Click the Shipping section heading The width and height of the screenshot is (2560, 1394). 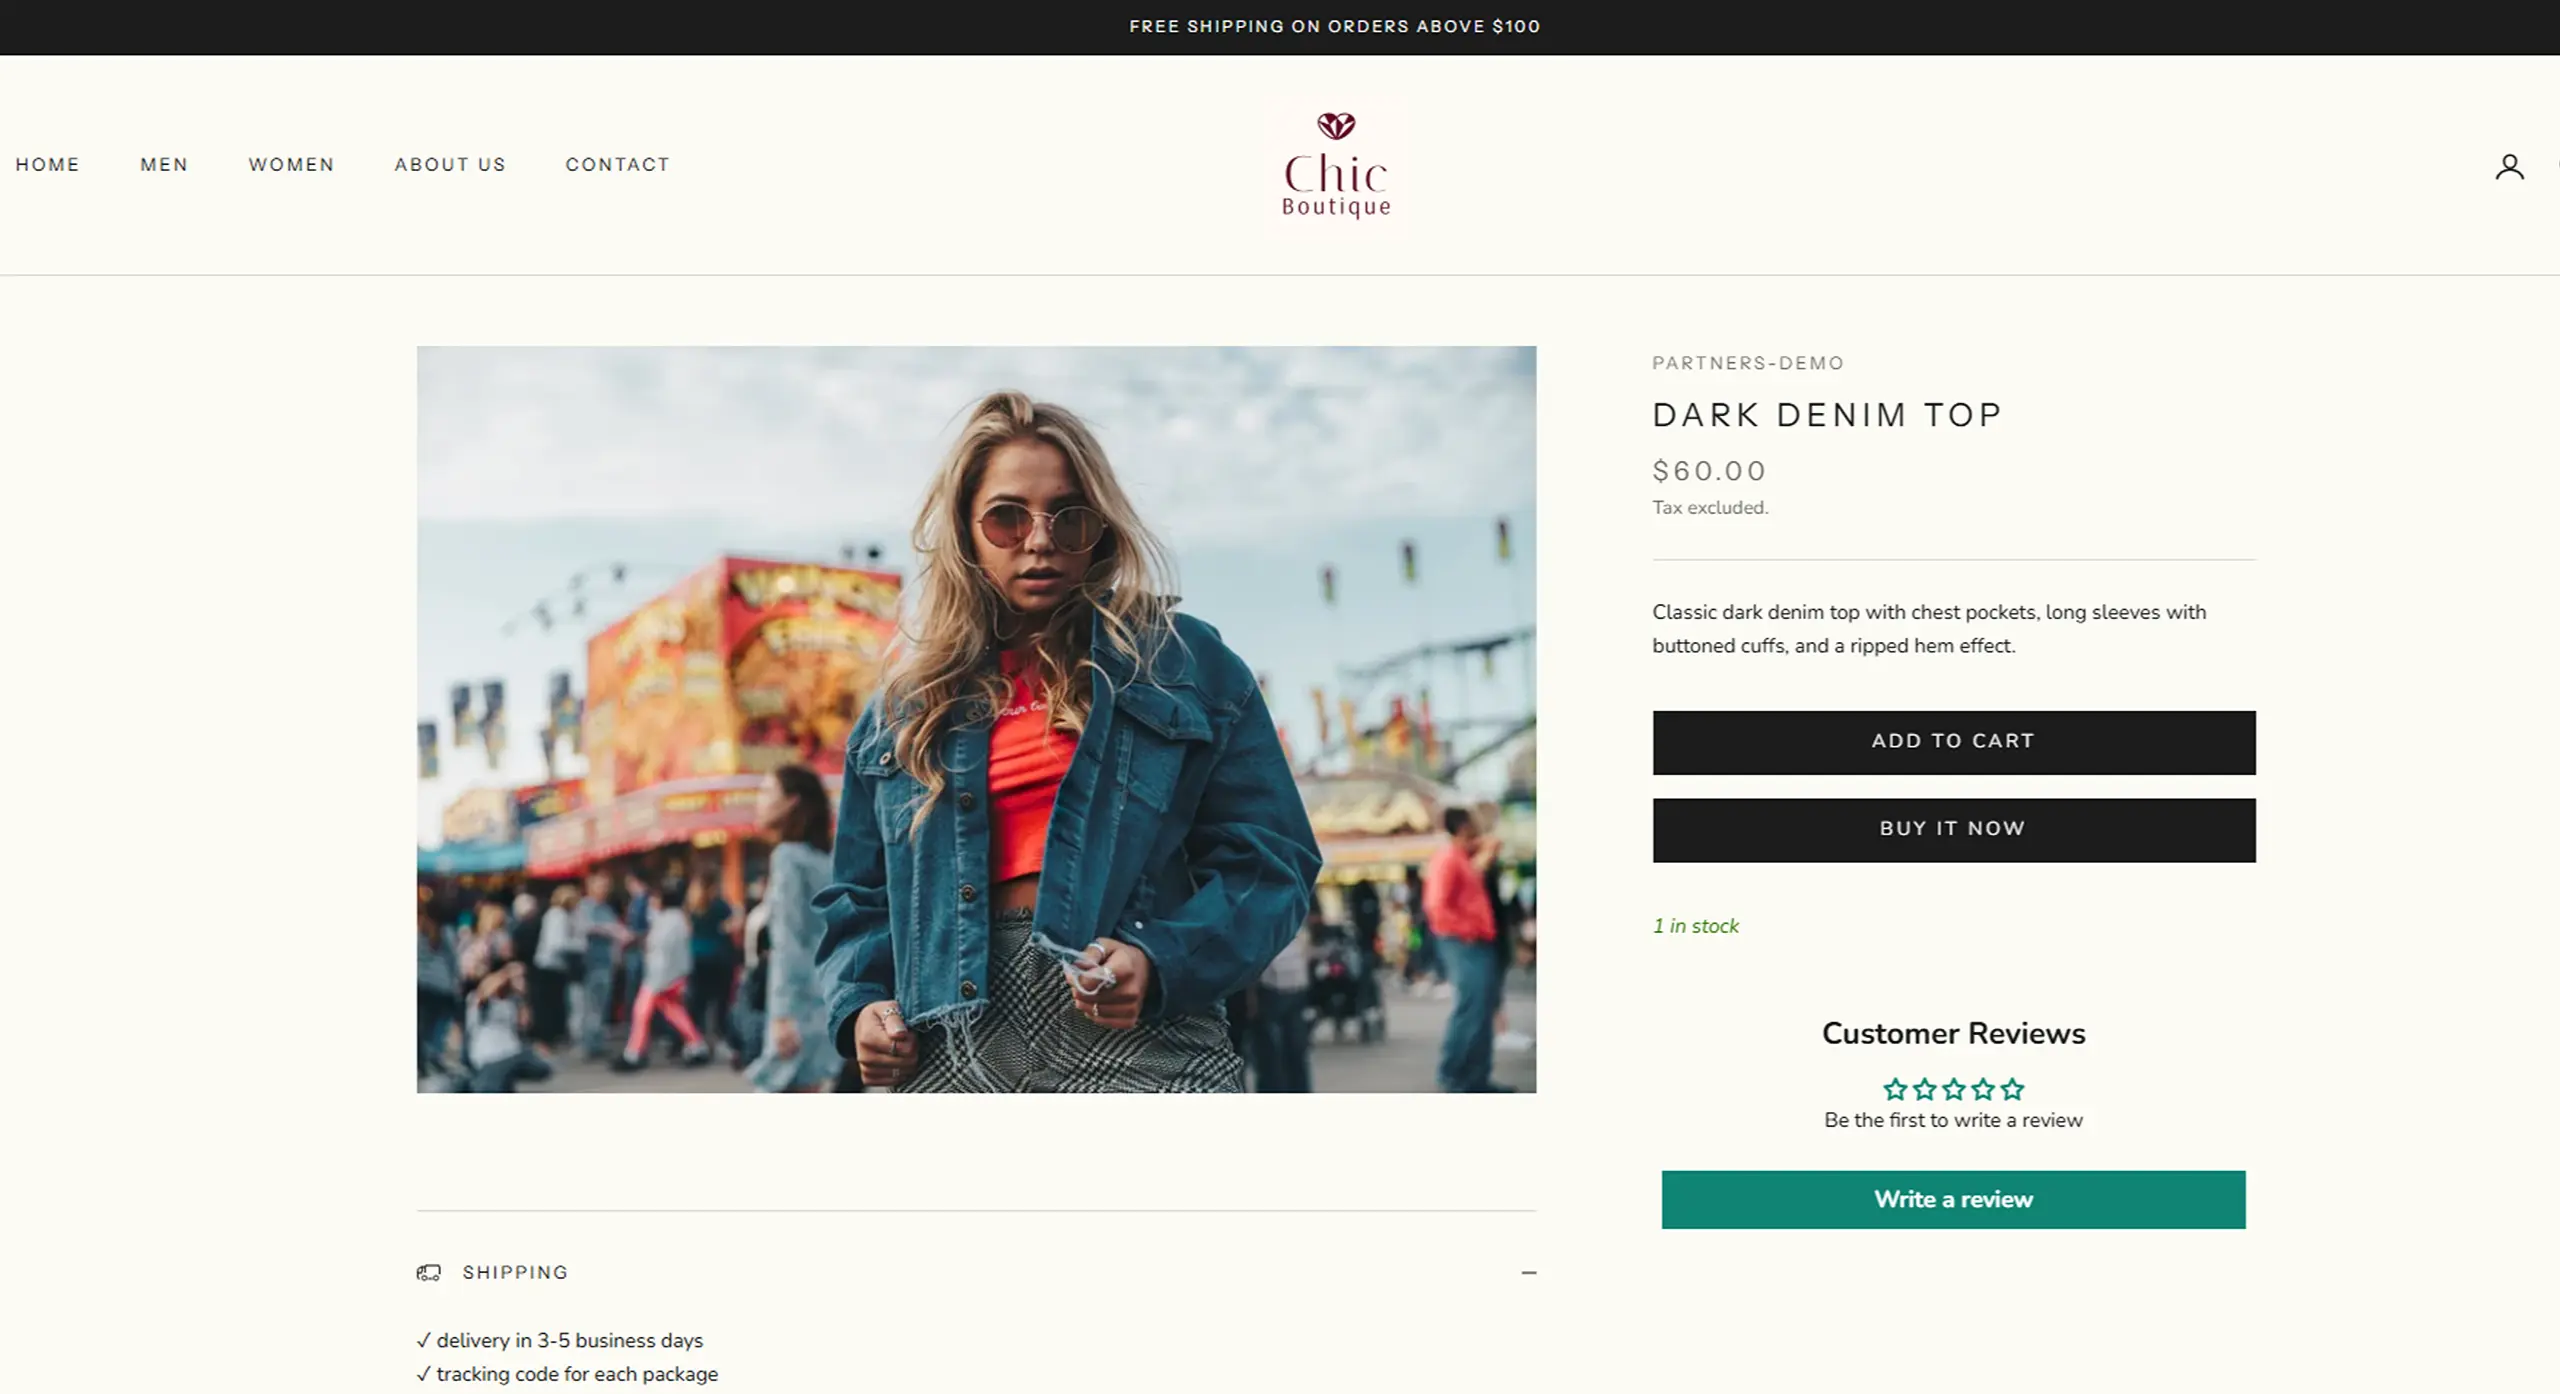coord(514,1272)
